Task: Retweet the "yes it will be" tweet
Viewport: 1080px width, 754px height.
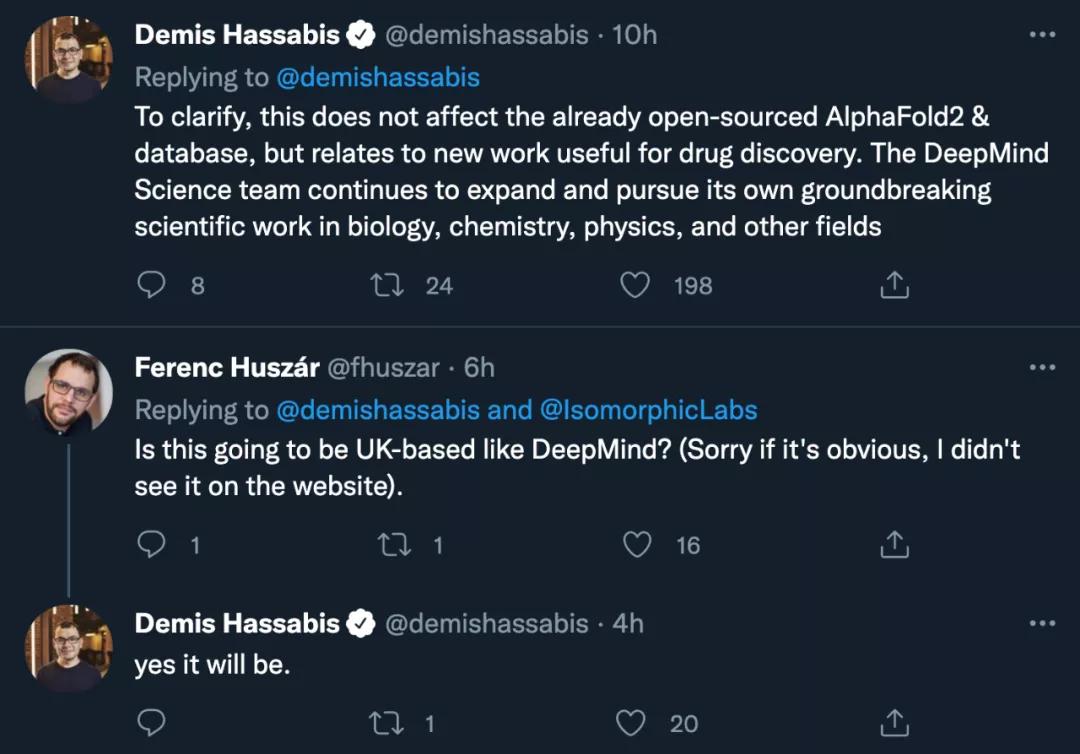Action: coord(383,723)
